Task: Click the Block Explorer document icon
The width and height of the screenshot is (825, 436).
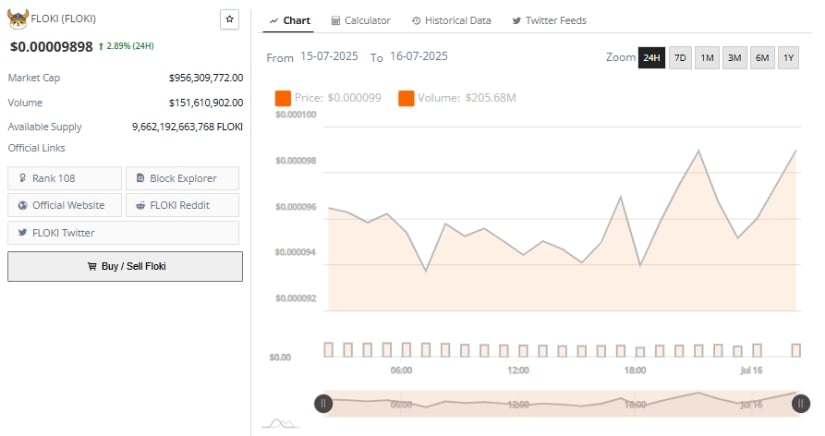Action: tap(140, 178)
